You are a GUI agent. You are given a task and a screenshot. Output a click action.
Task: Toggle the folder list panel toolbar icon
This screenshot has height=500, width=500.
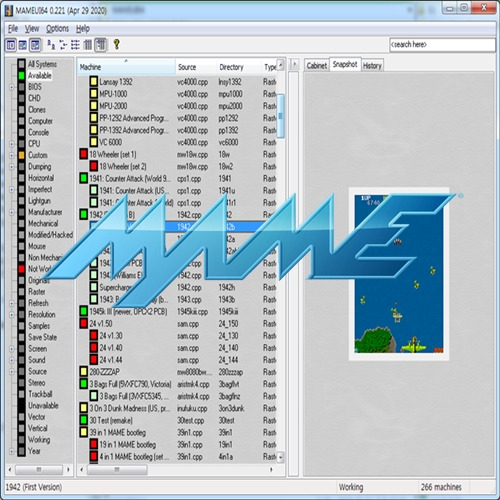(11, 45)
